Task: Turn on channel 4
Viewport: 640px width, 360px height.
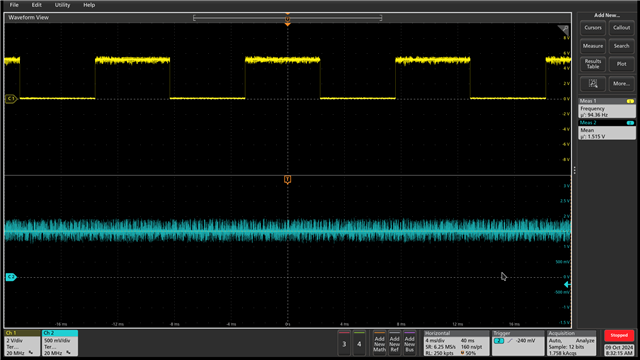Action: [359, 343]
